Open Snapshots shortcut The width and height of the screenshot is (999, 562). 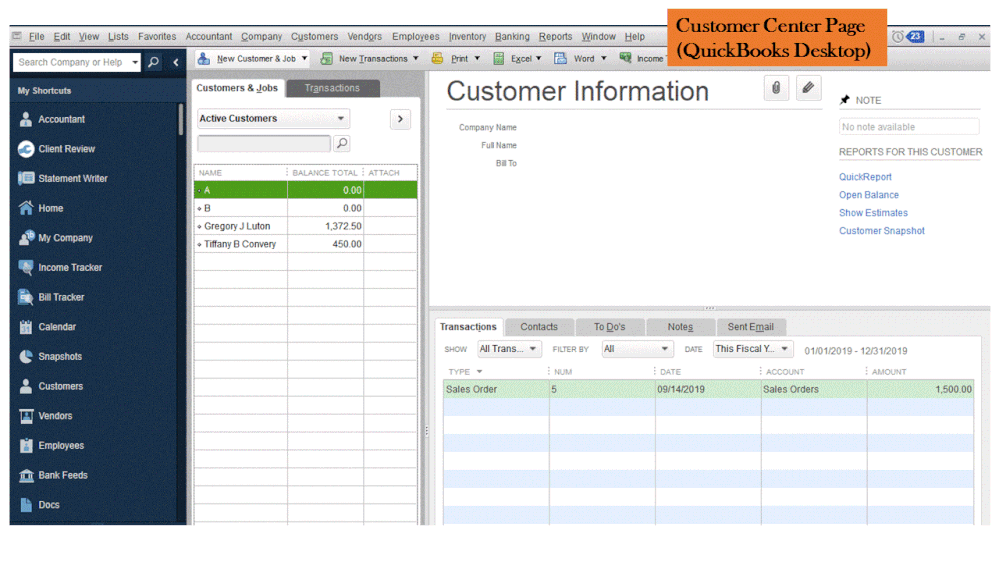[x=51, y=356]
